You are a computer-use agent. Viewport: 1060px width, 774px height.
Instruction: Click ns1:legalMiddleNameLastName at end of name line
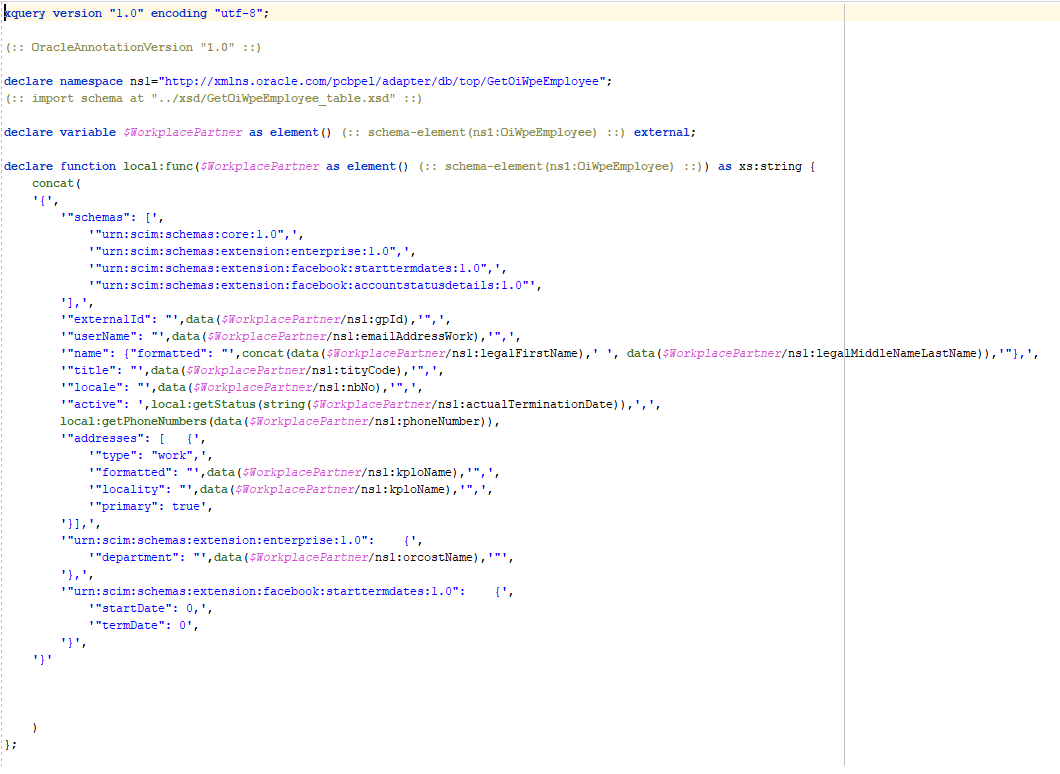click(x=882, y=354)
